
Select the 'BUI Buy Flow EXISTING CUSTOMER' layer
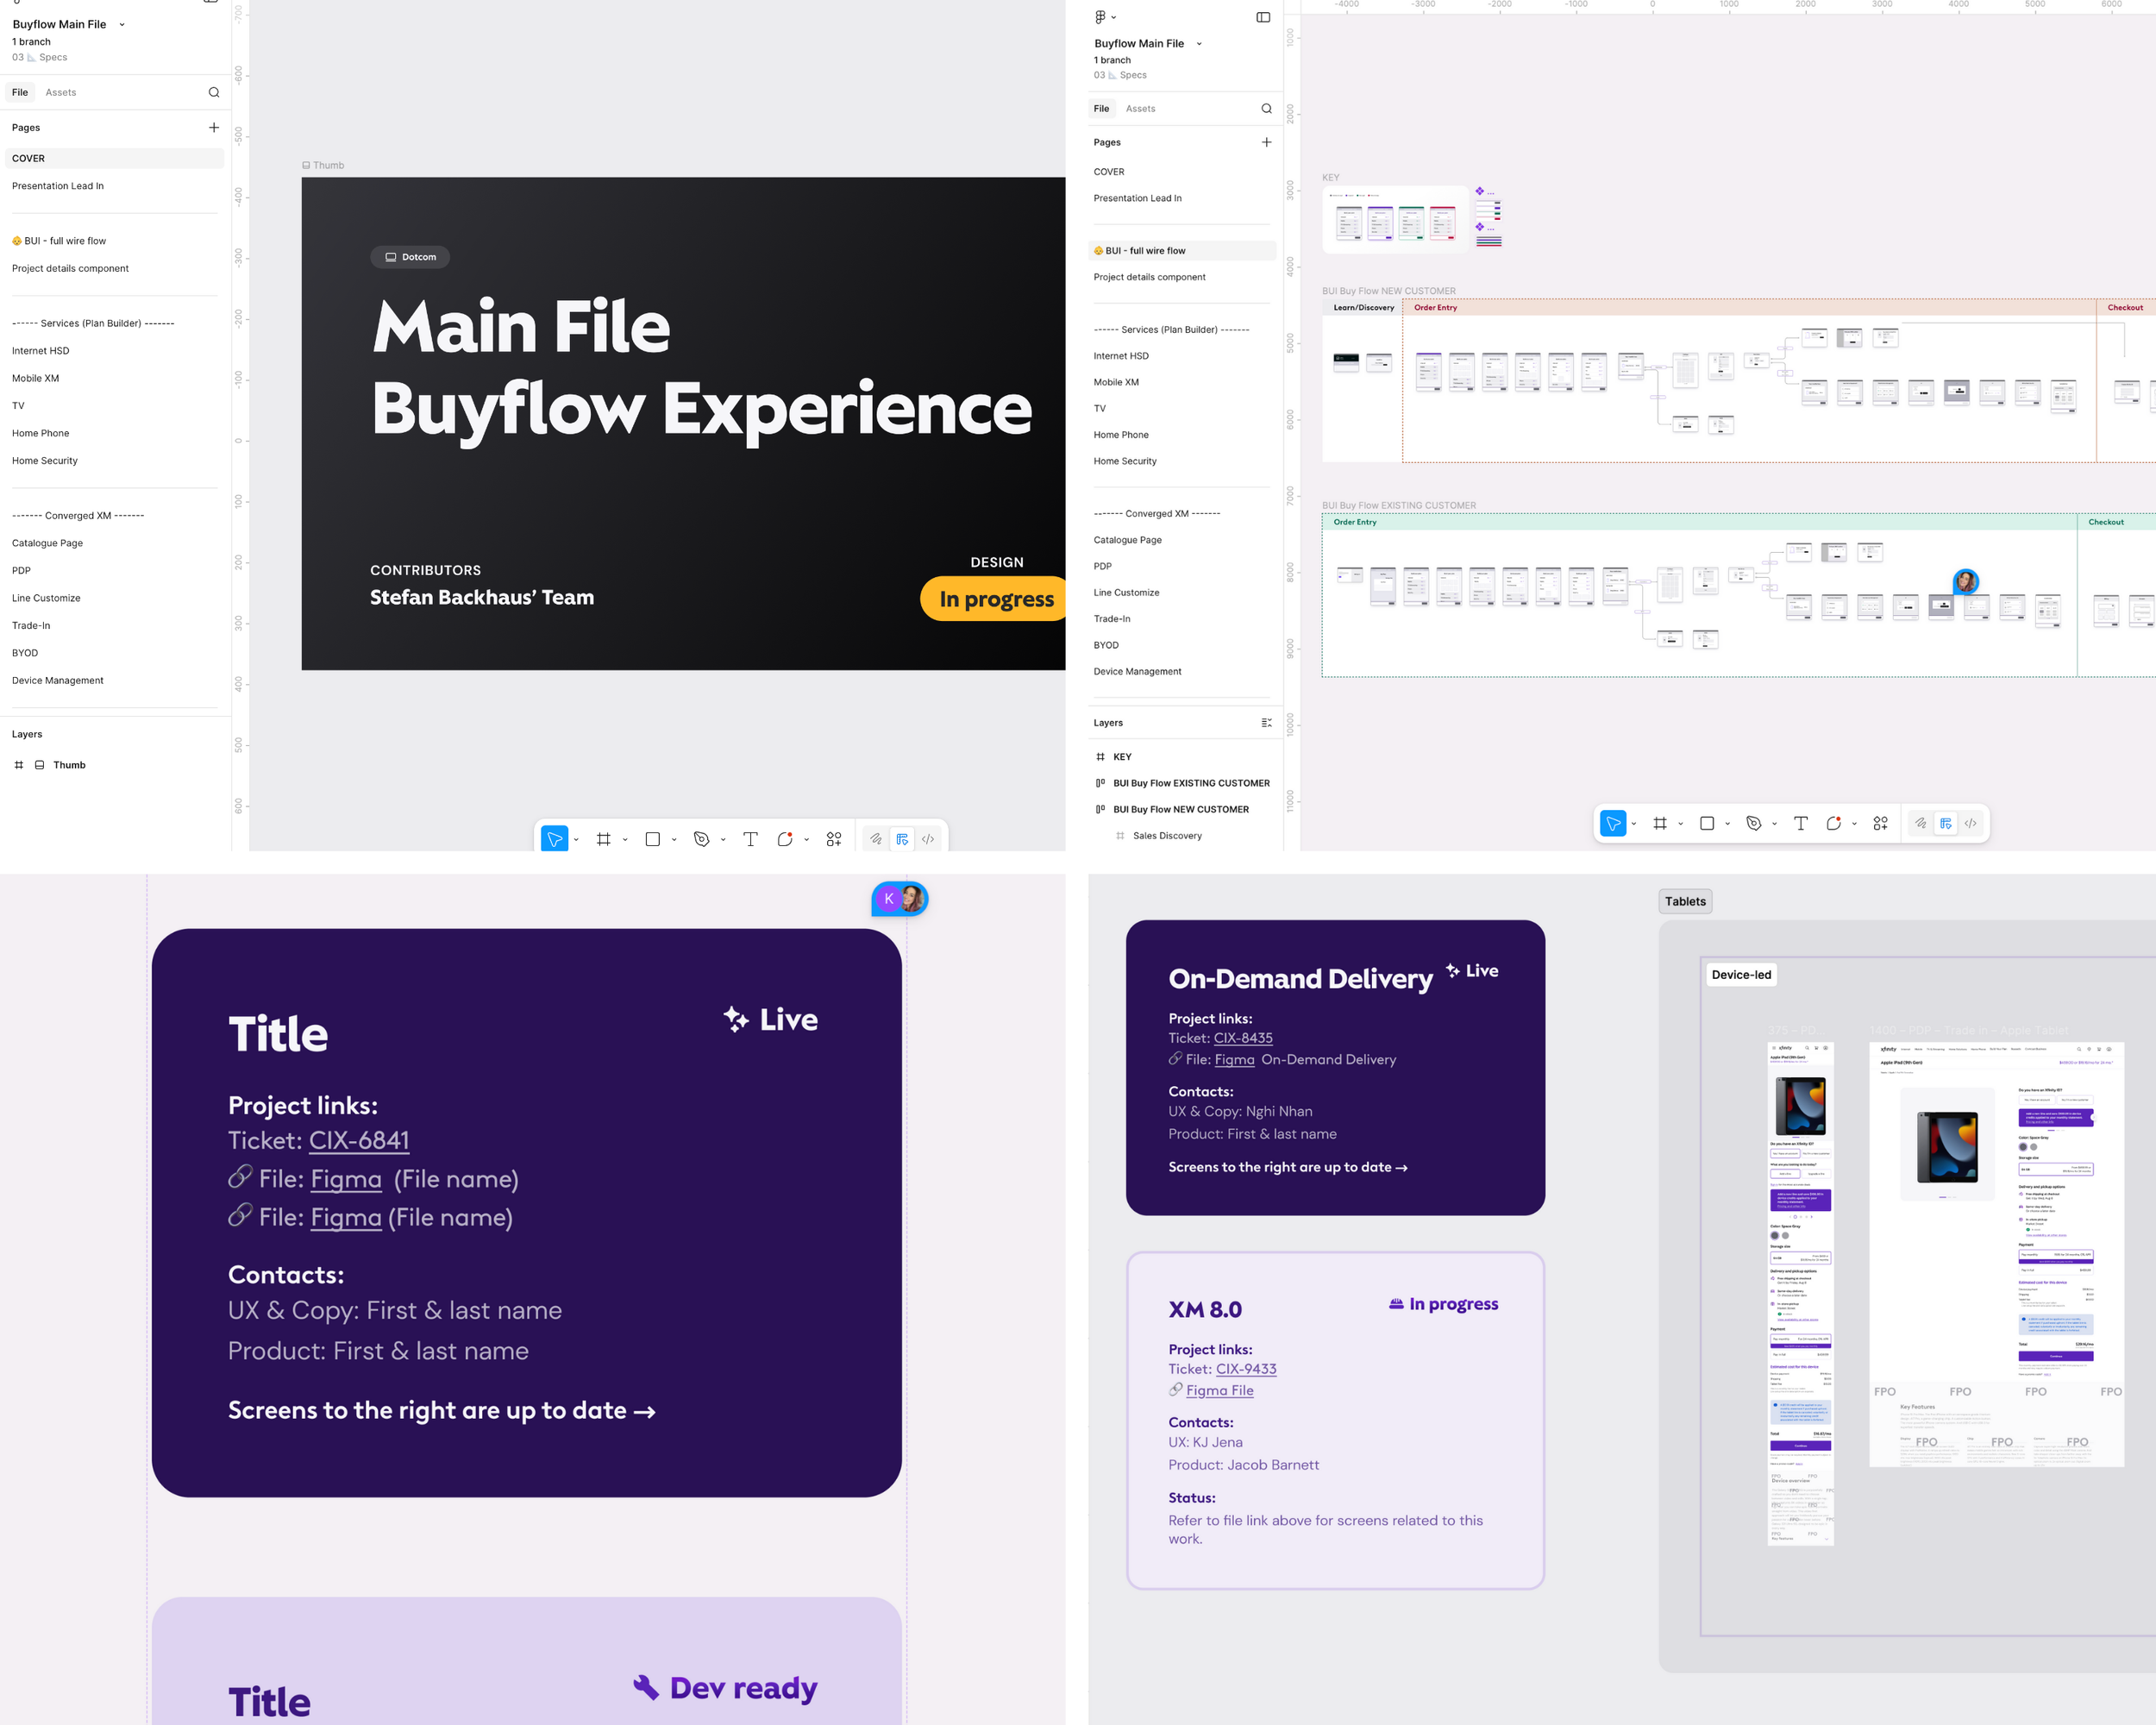[1191, 783]
